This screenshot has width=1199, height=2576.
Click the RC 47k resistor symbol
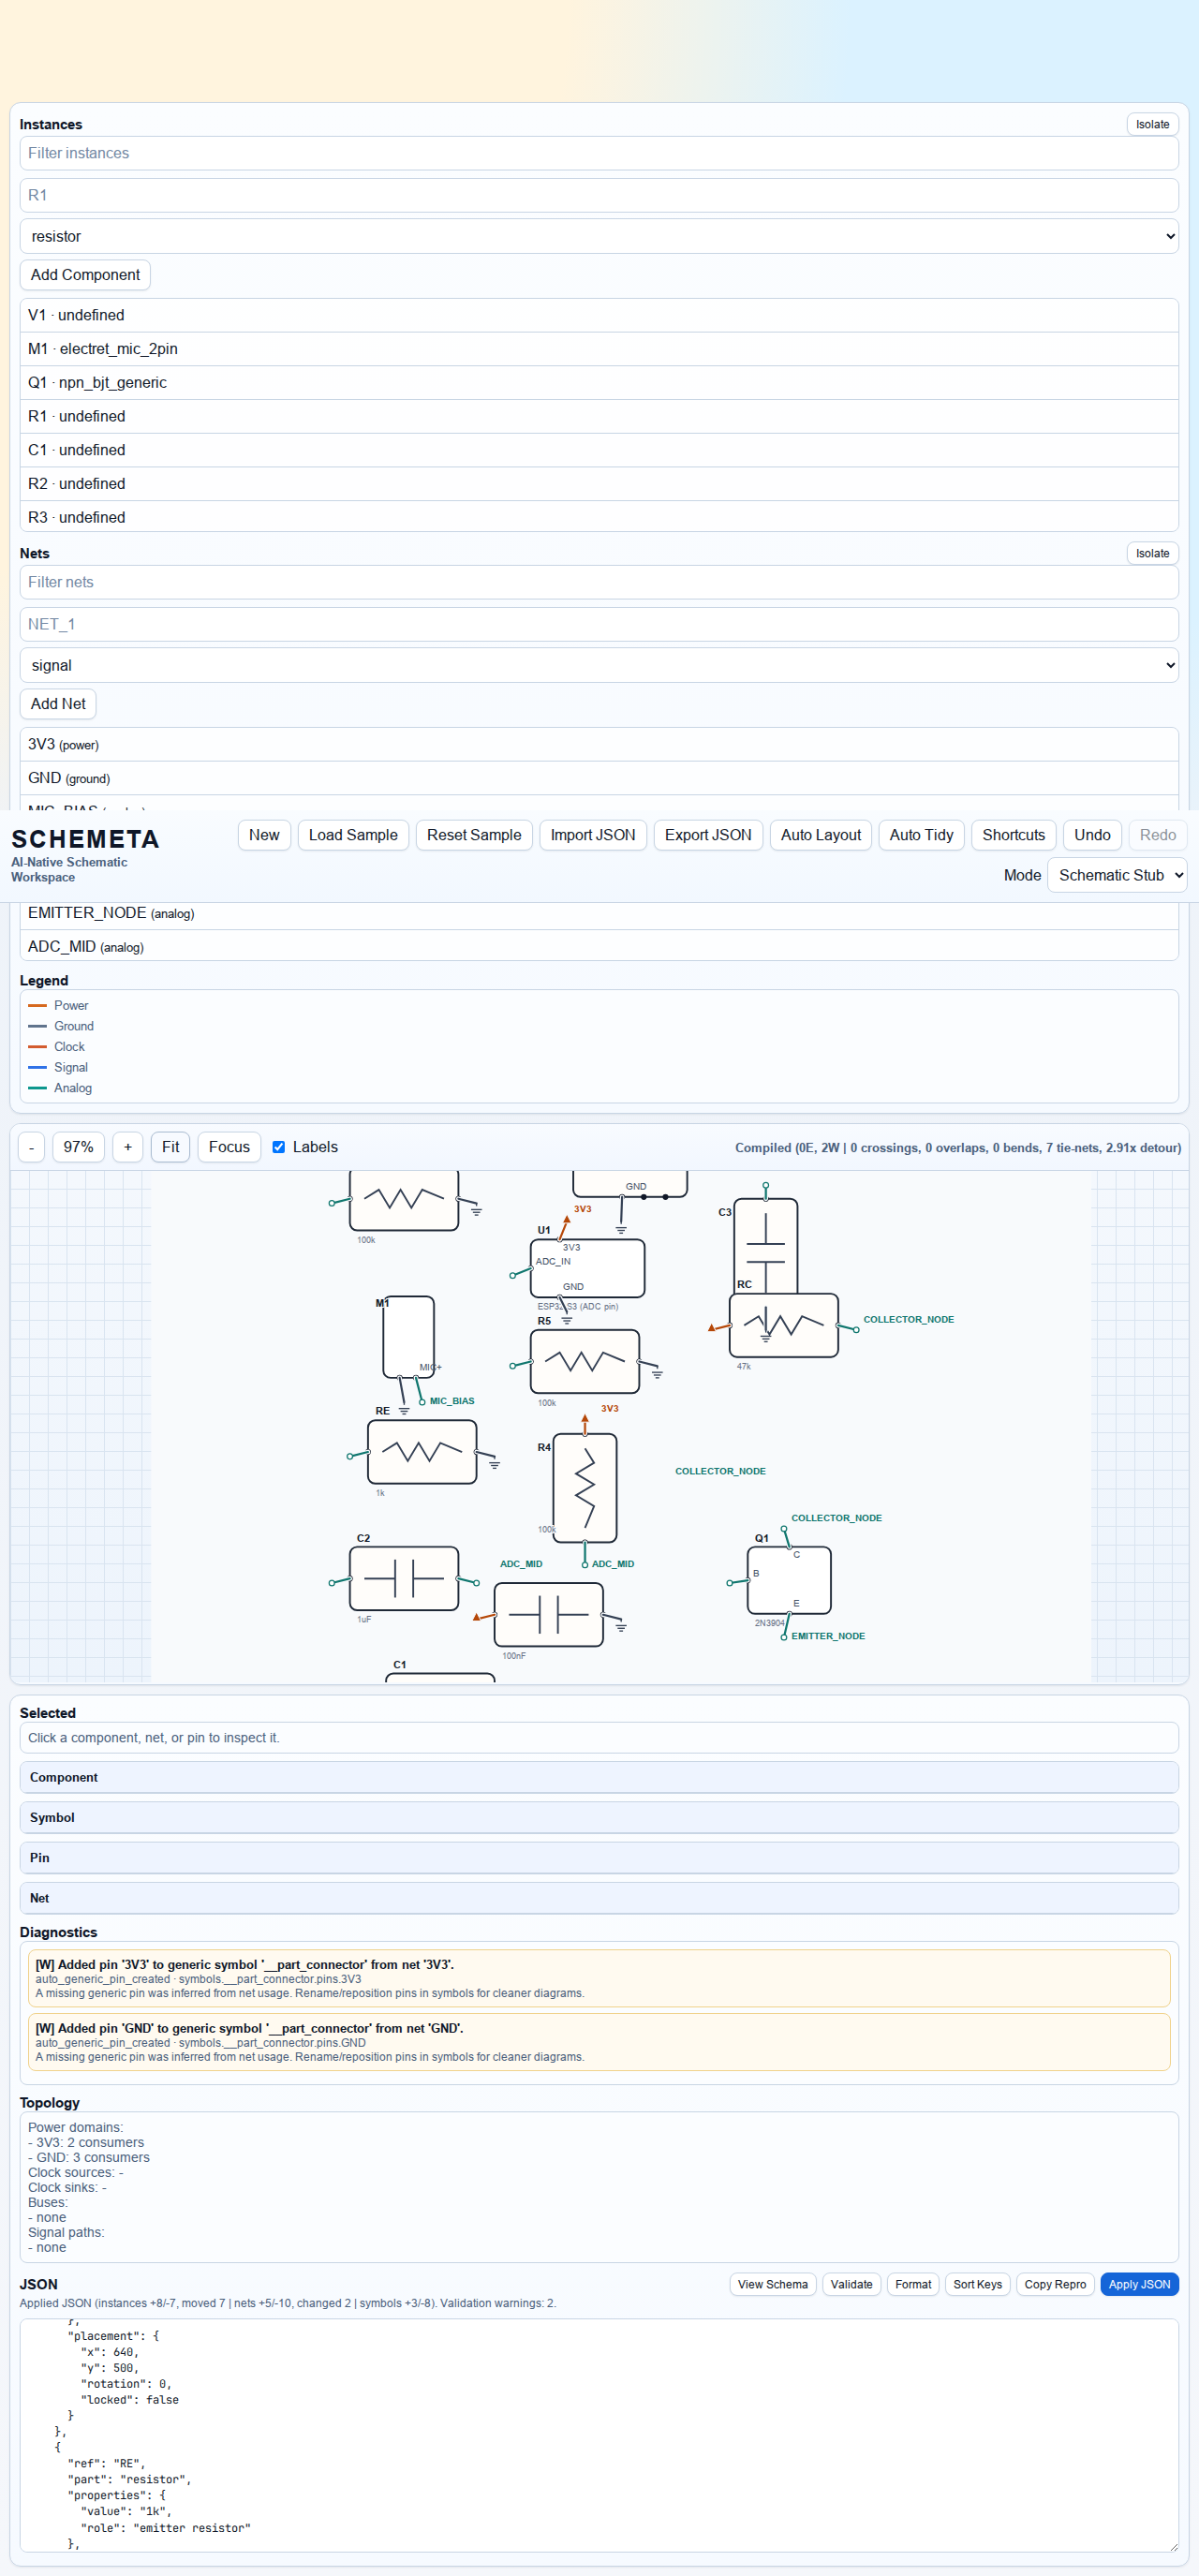point(783,1325)
